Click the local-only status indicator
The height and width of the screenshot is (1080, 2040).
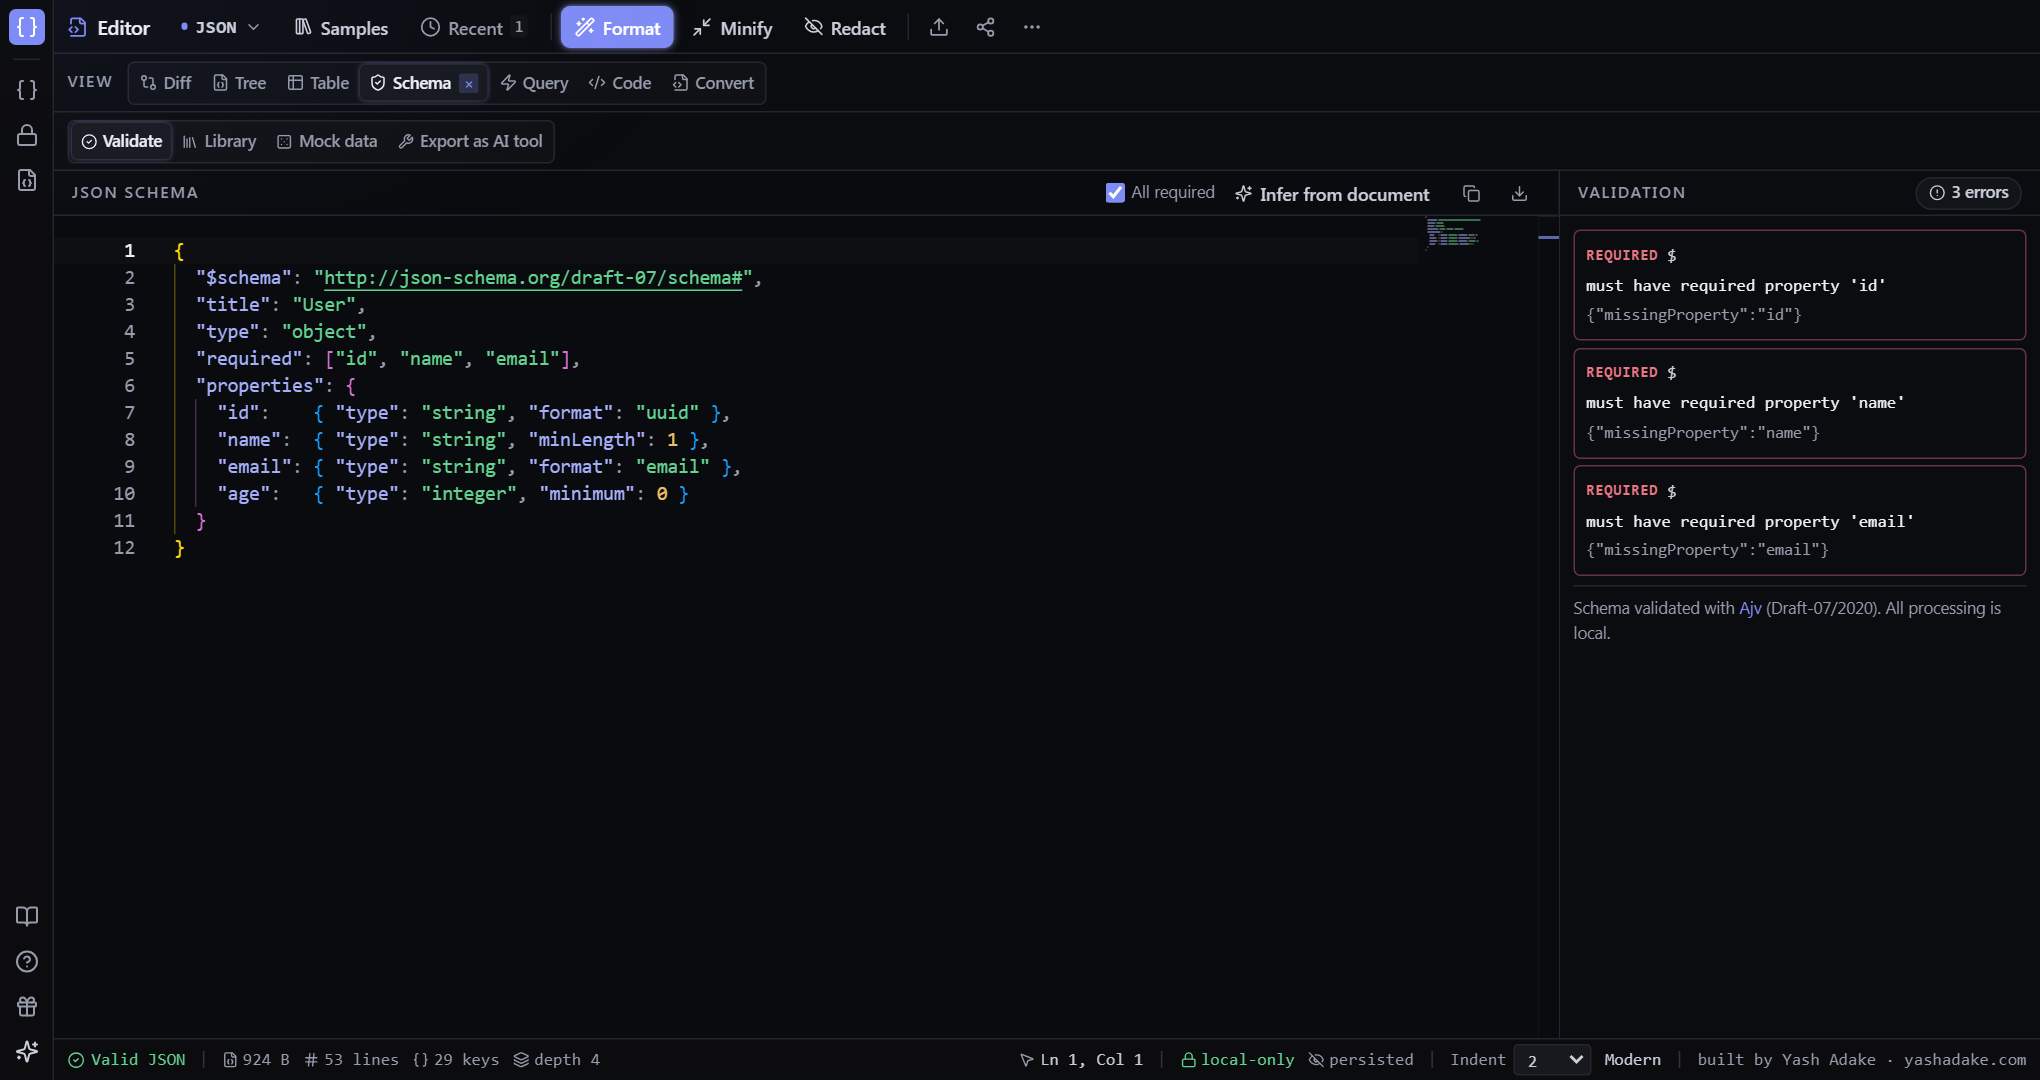pos(1238,1060)
